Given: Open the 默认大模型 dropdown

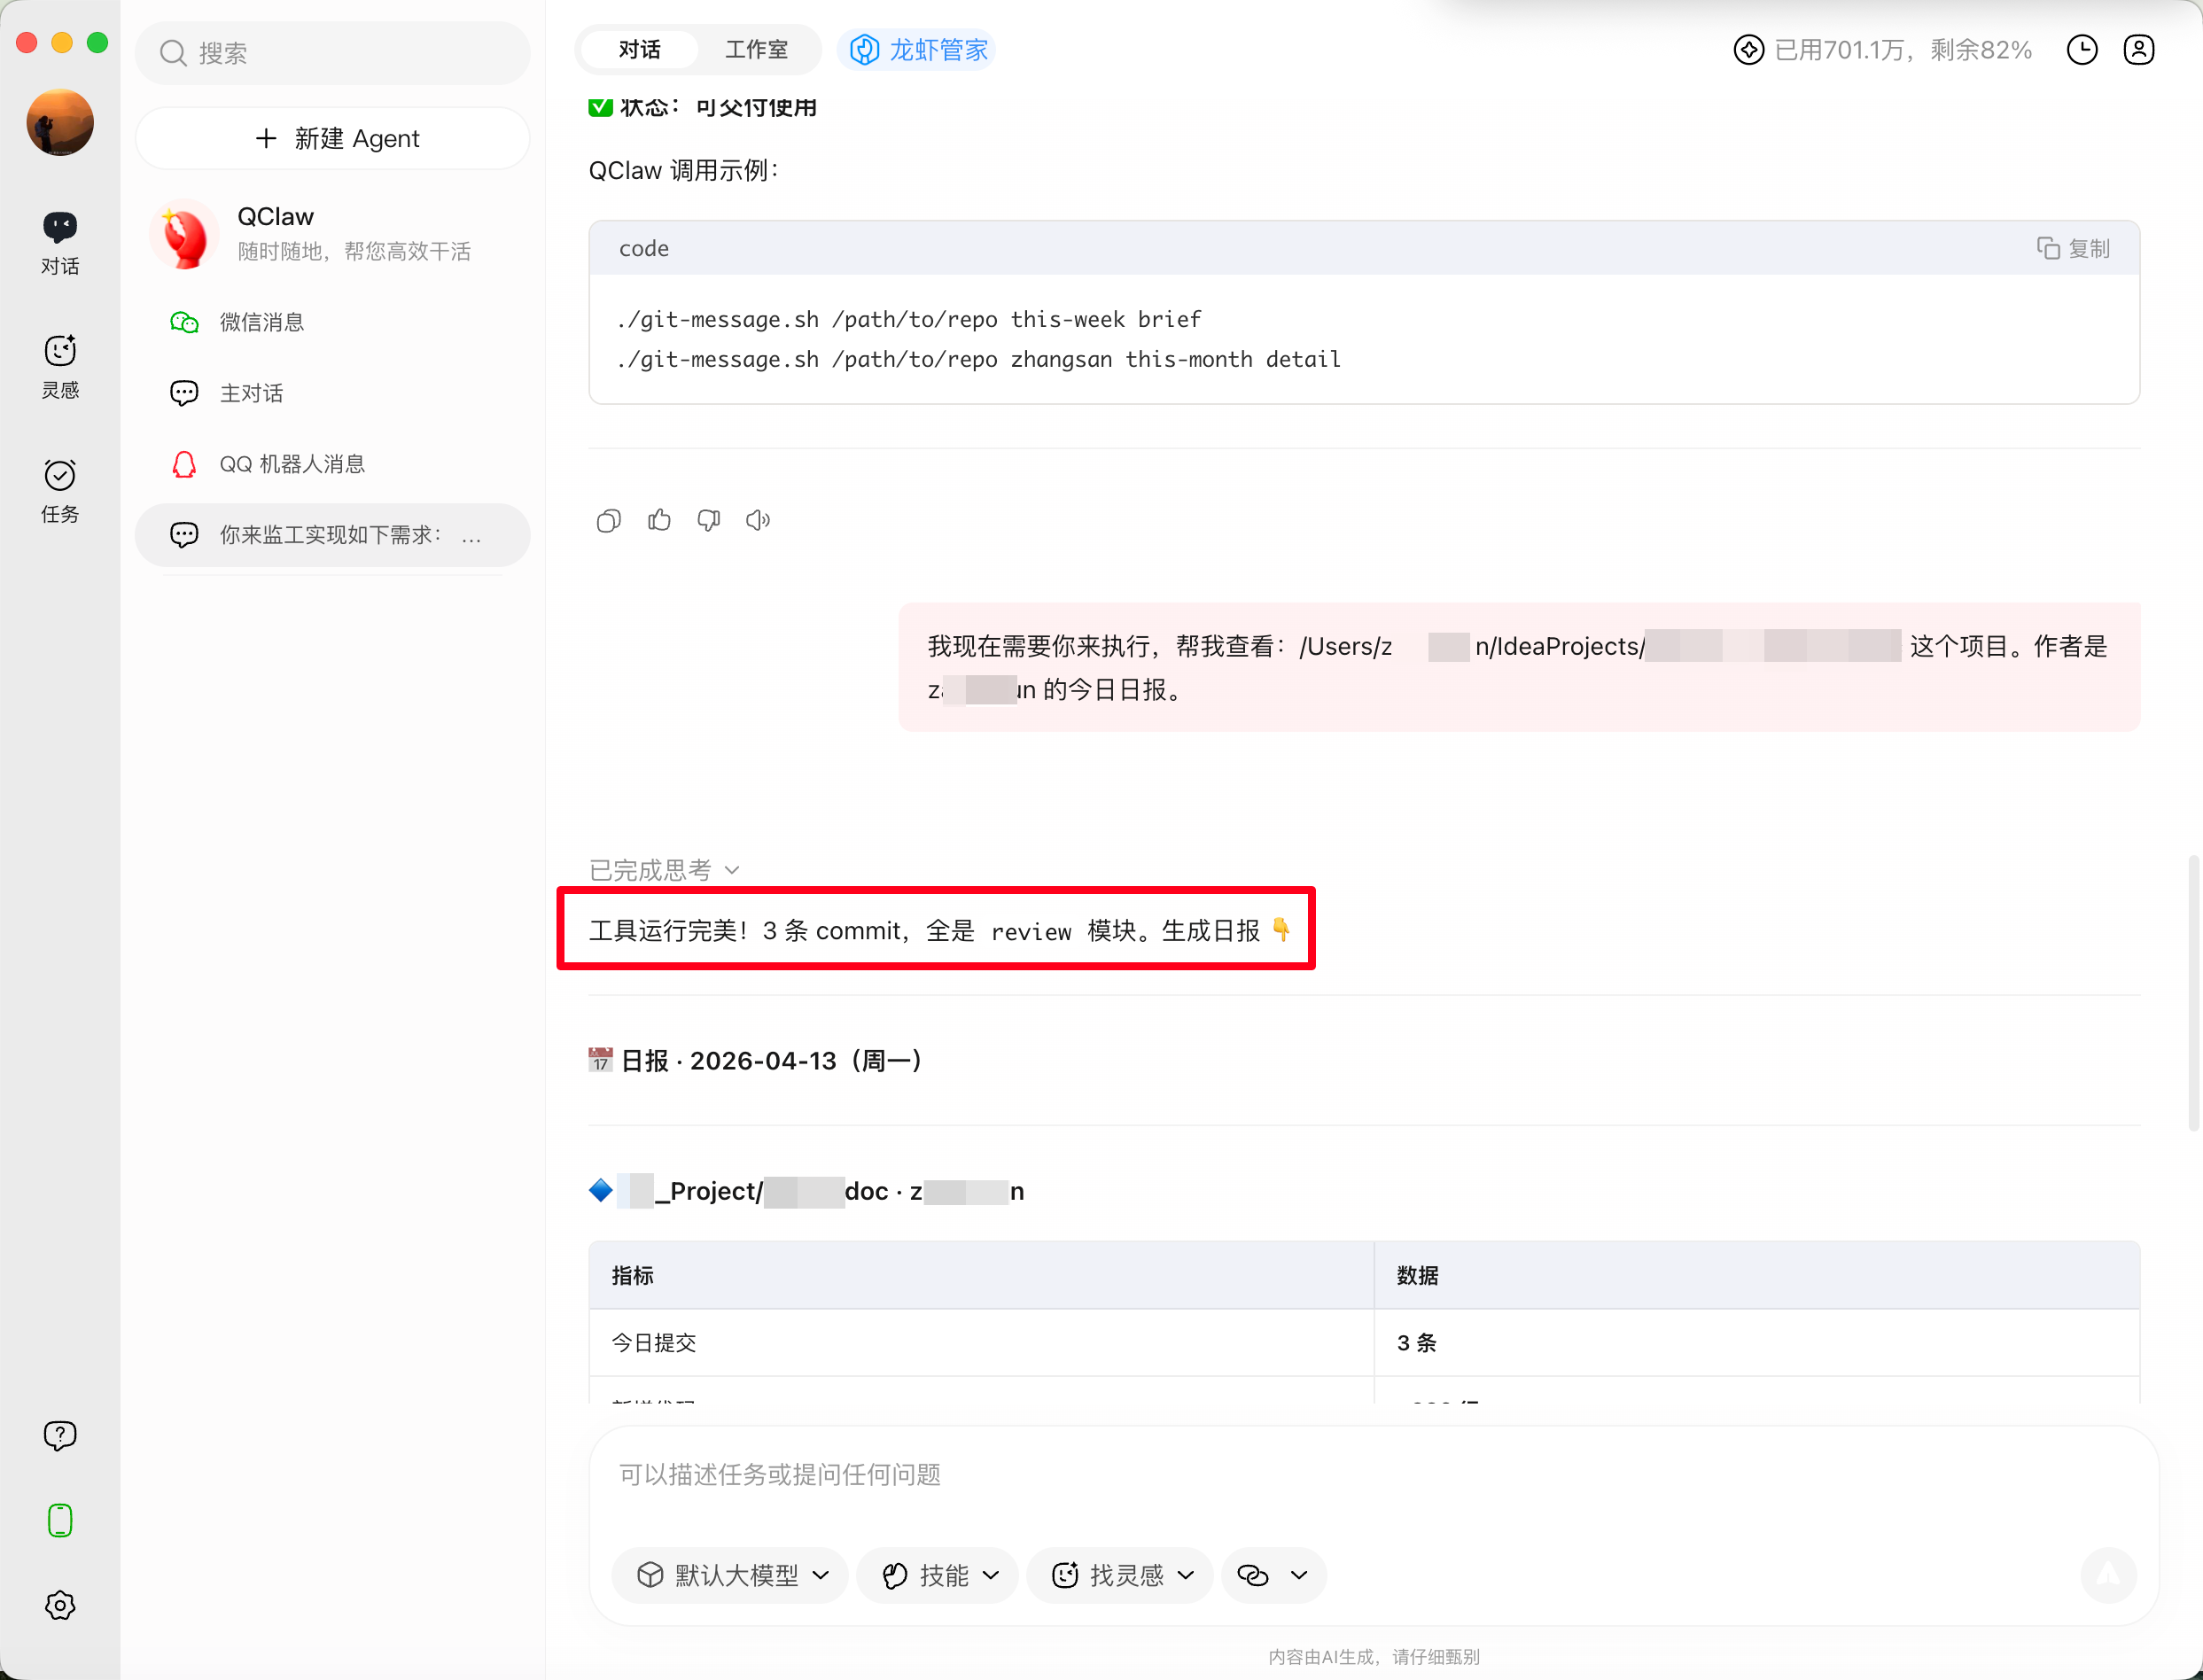Looking at the screenshot, I should (x=732, y=1575).
